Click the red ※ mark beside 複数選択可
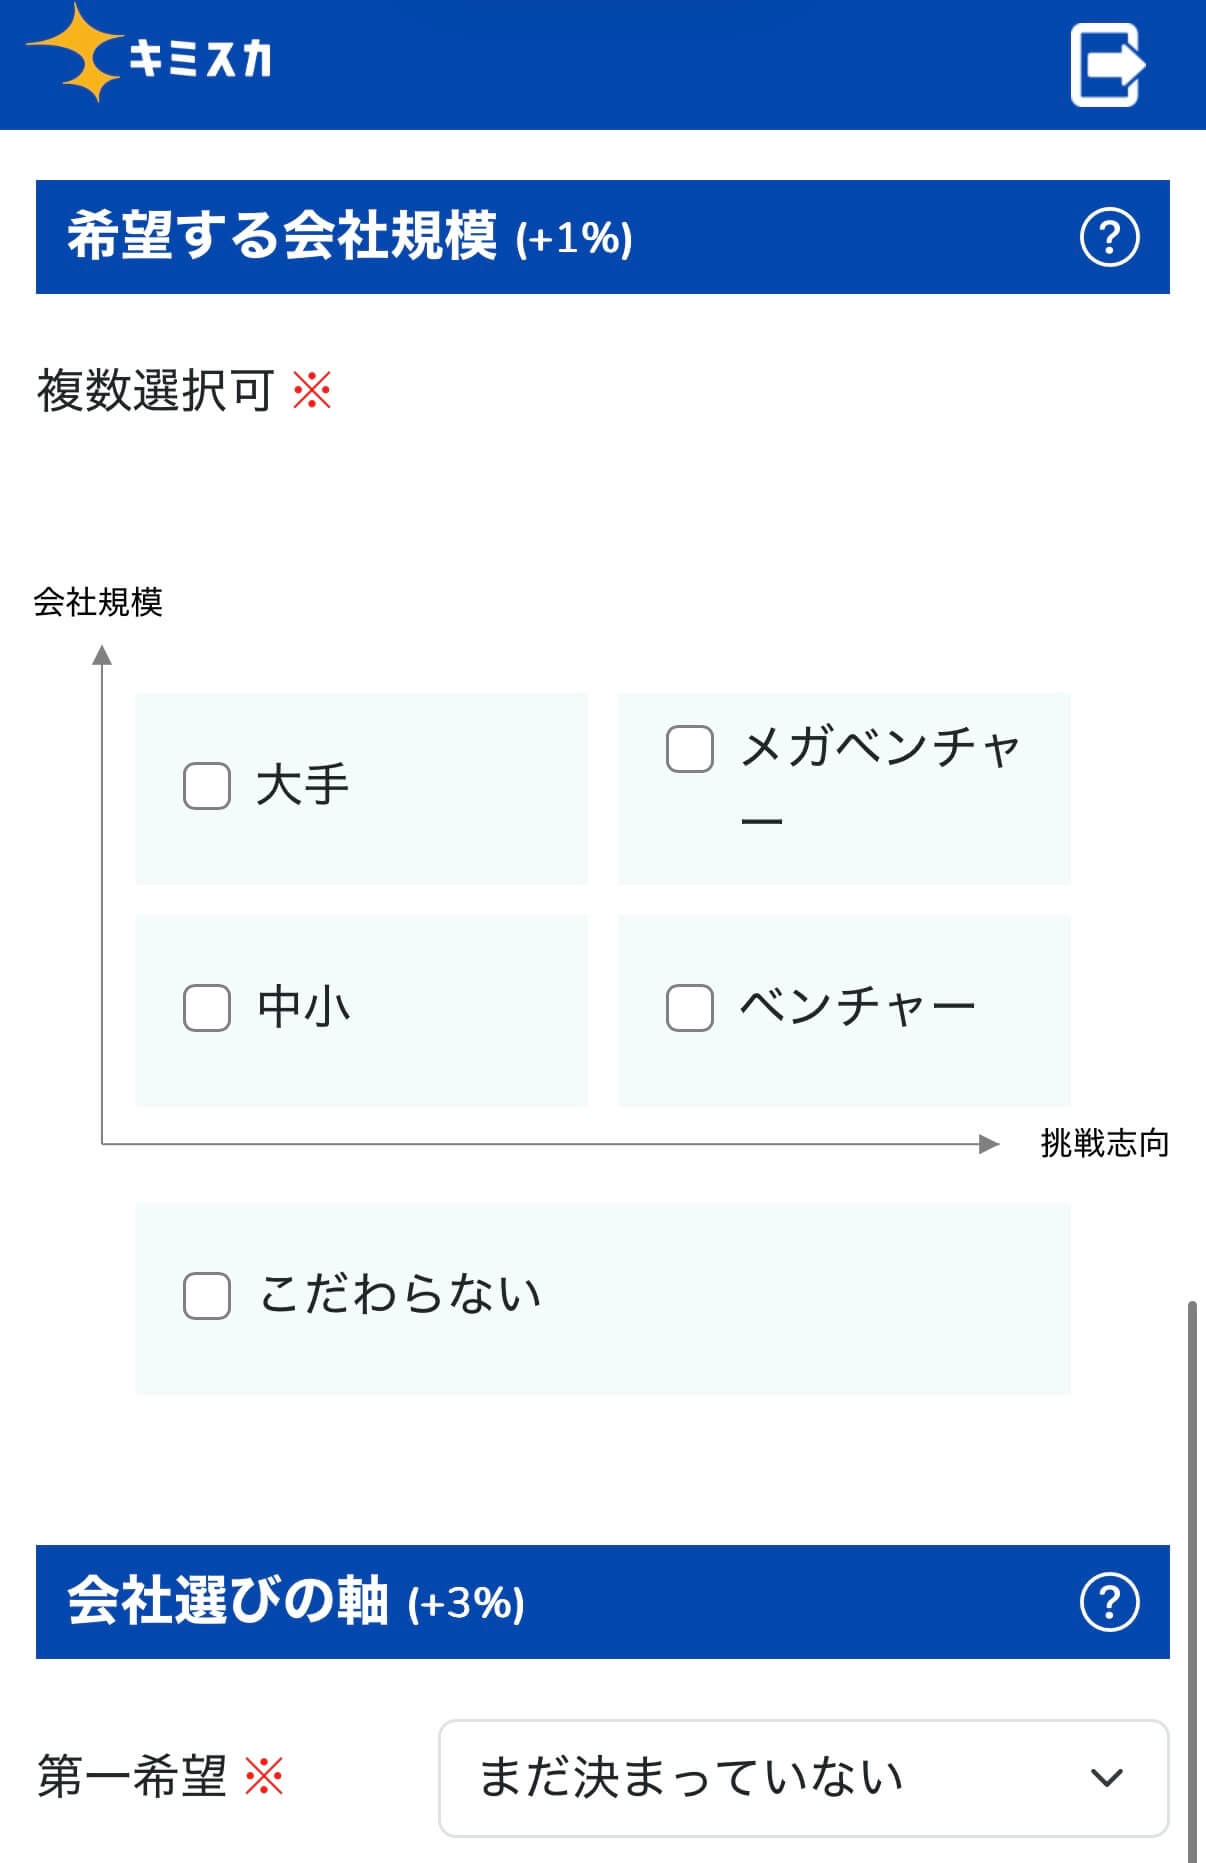Image resolution: width=1206 pixels, height=1863 pixels. point(312,390)
